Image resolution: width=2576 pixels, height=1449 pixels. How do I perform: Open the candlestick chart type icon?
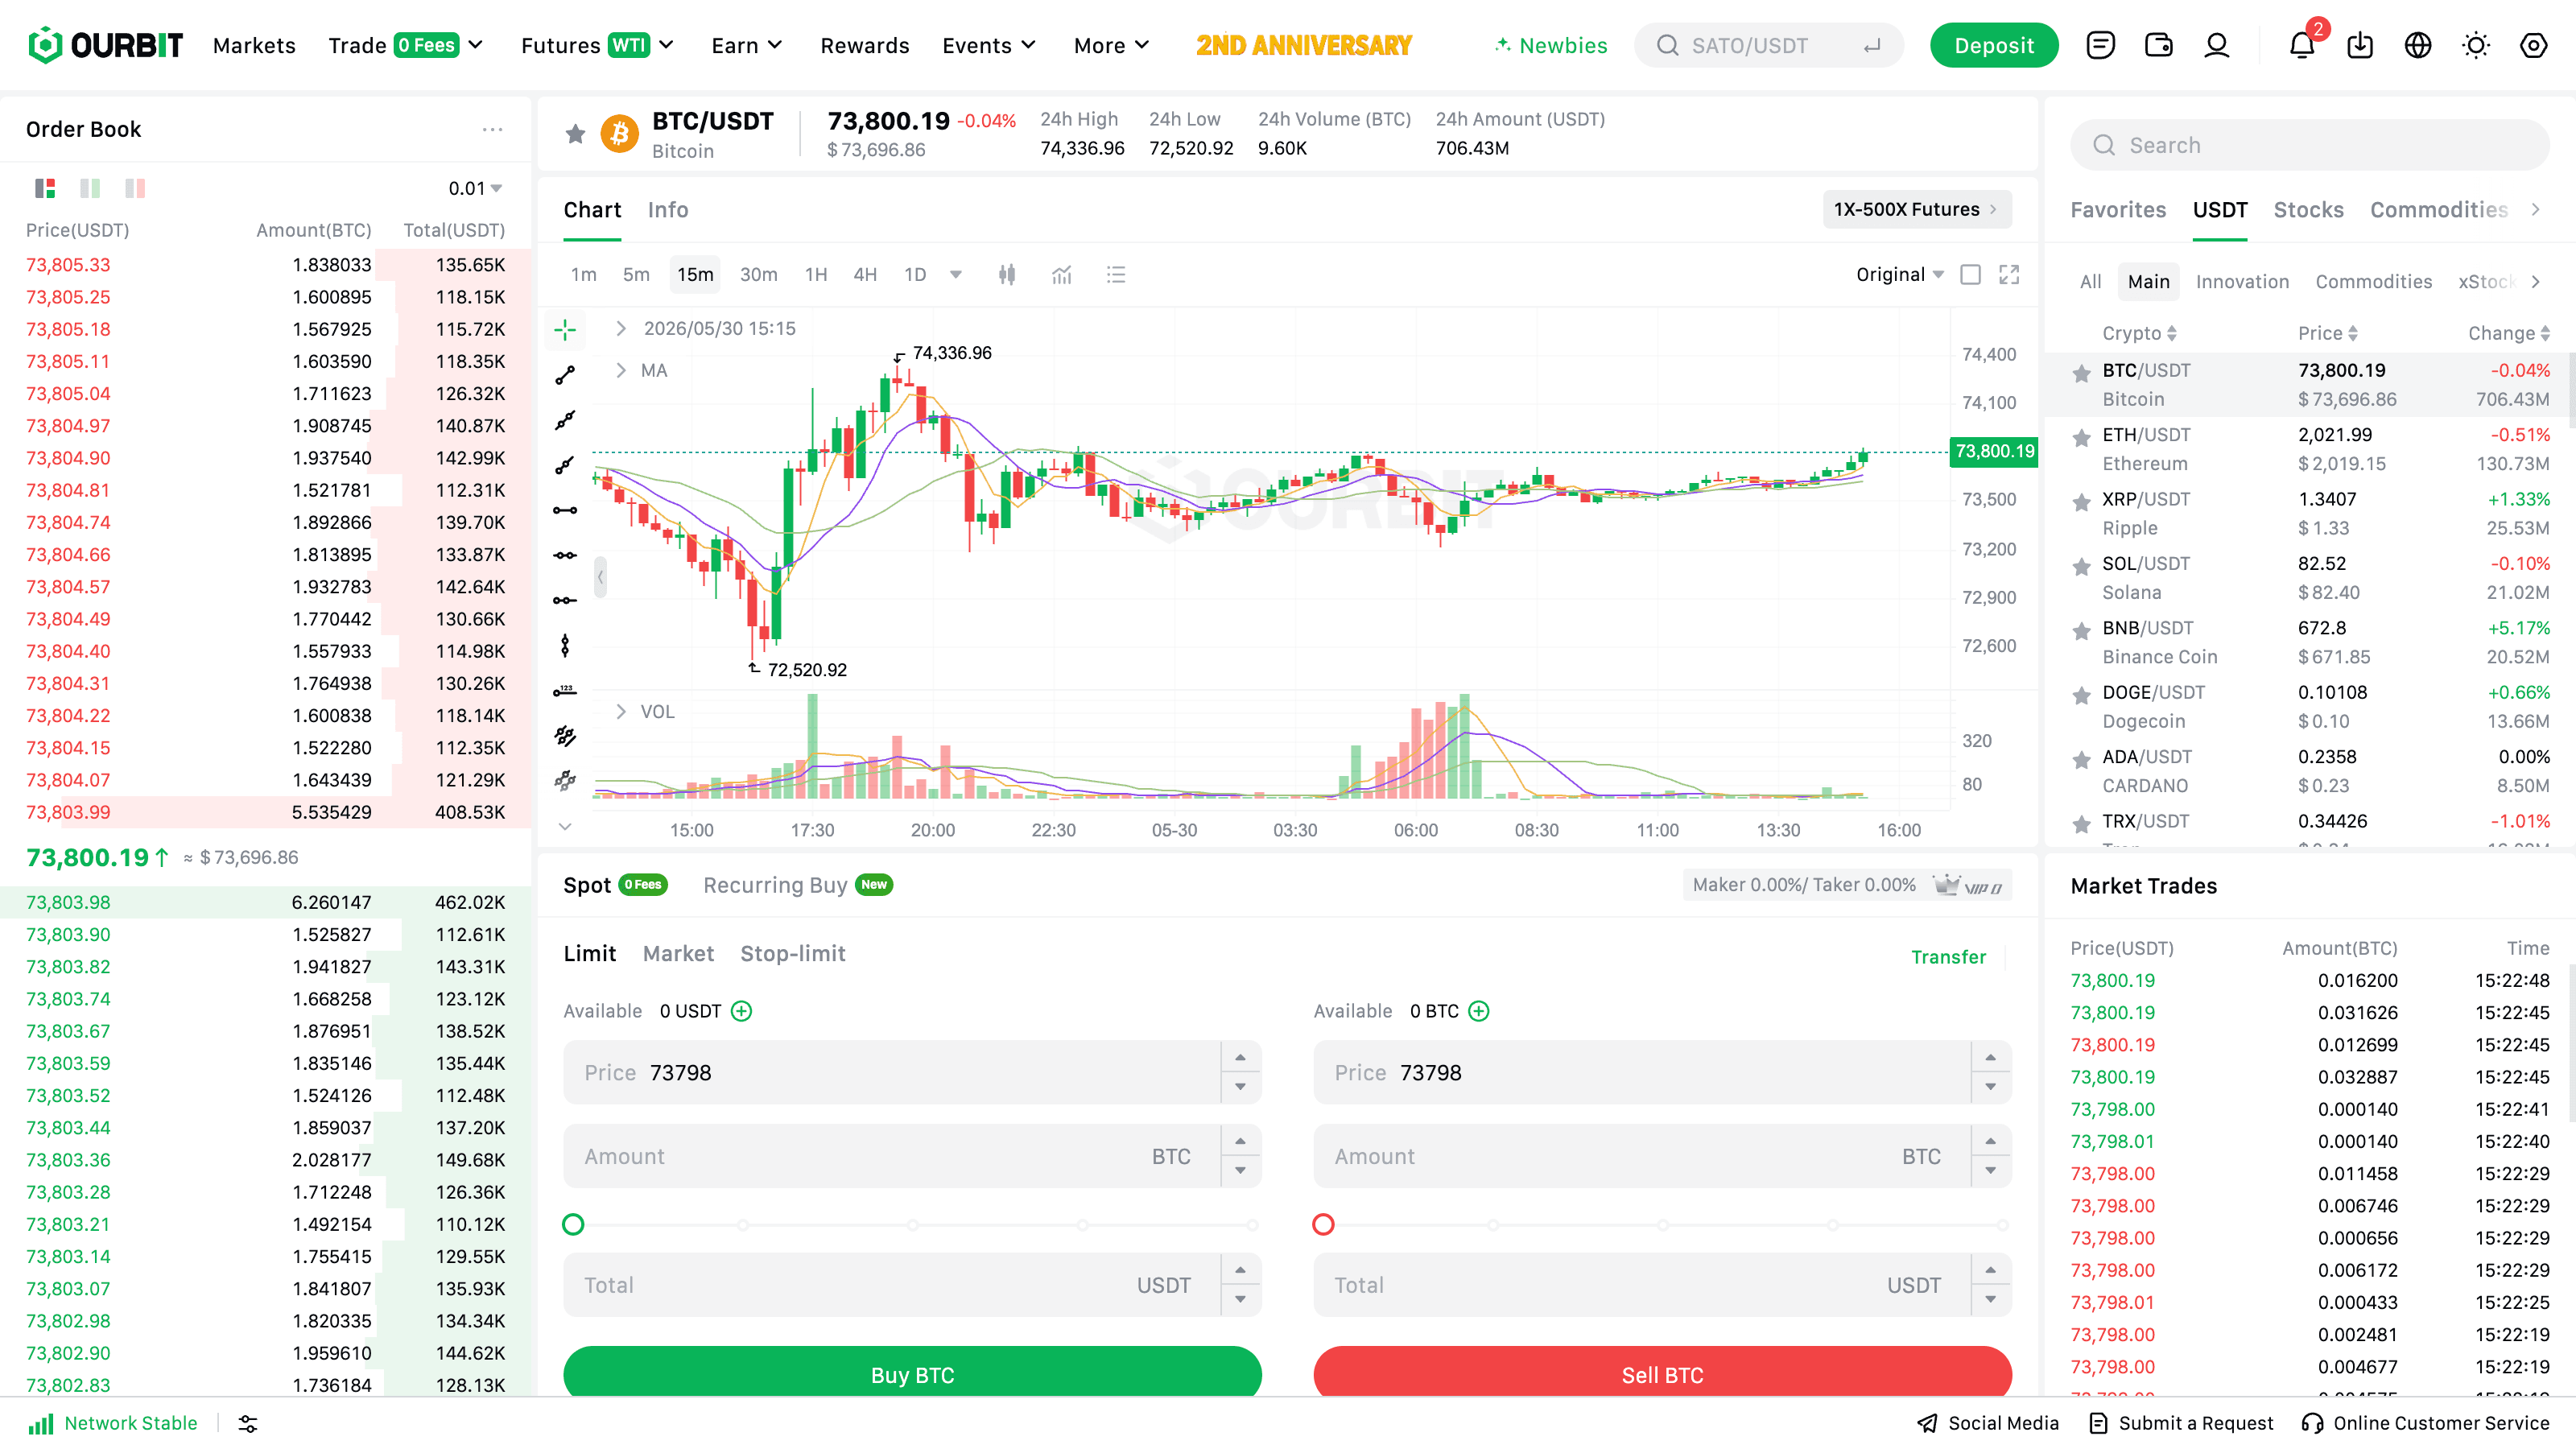tap(1007, 274)
